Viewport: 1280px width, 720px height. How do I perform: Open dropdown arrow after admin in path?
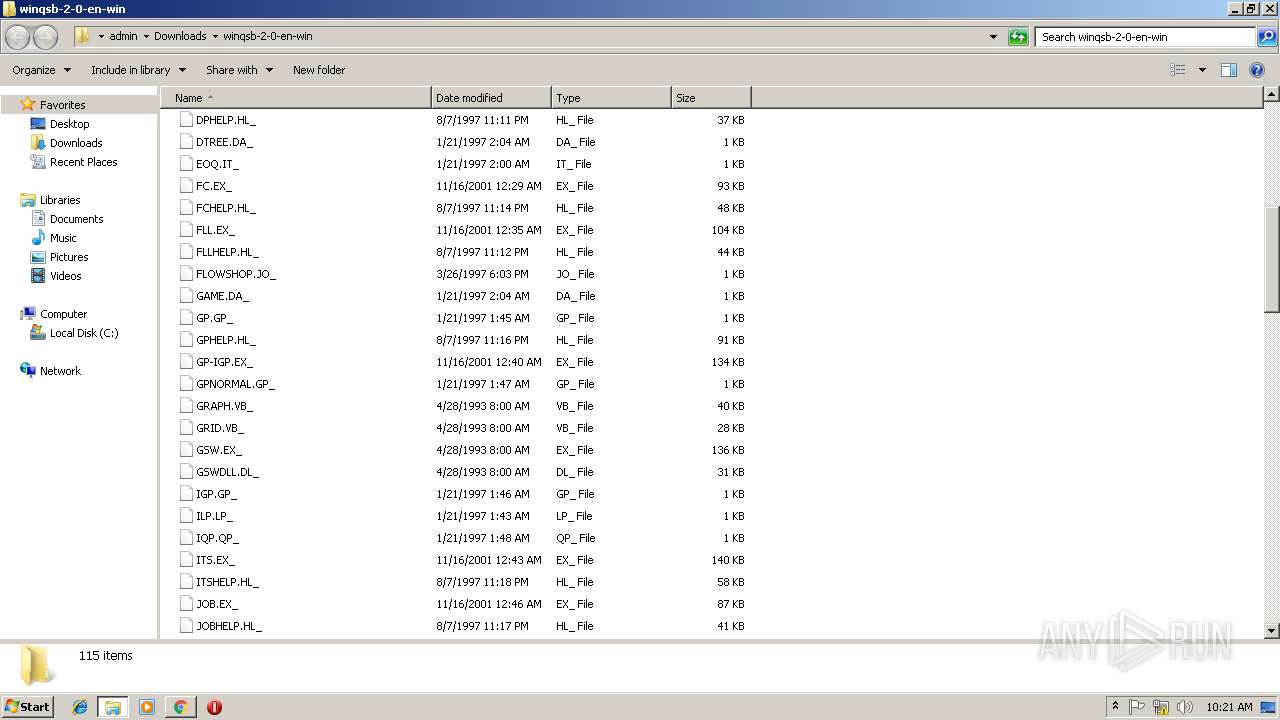[146, 37]
